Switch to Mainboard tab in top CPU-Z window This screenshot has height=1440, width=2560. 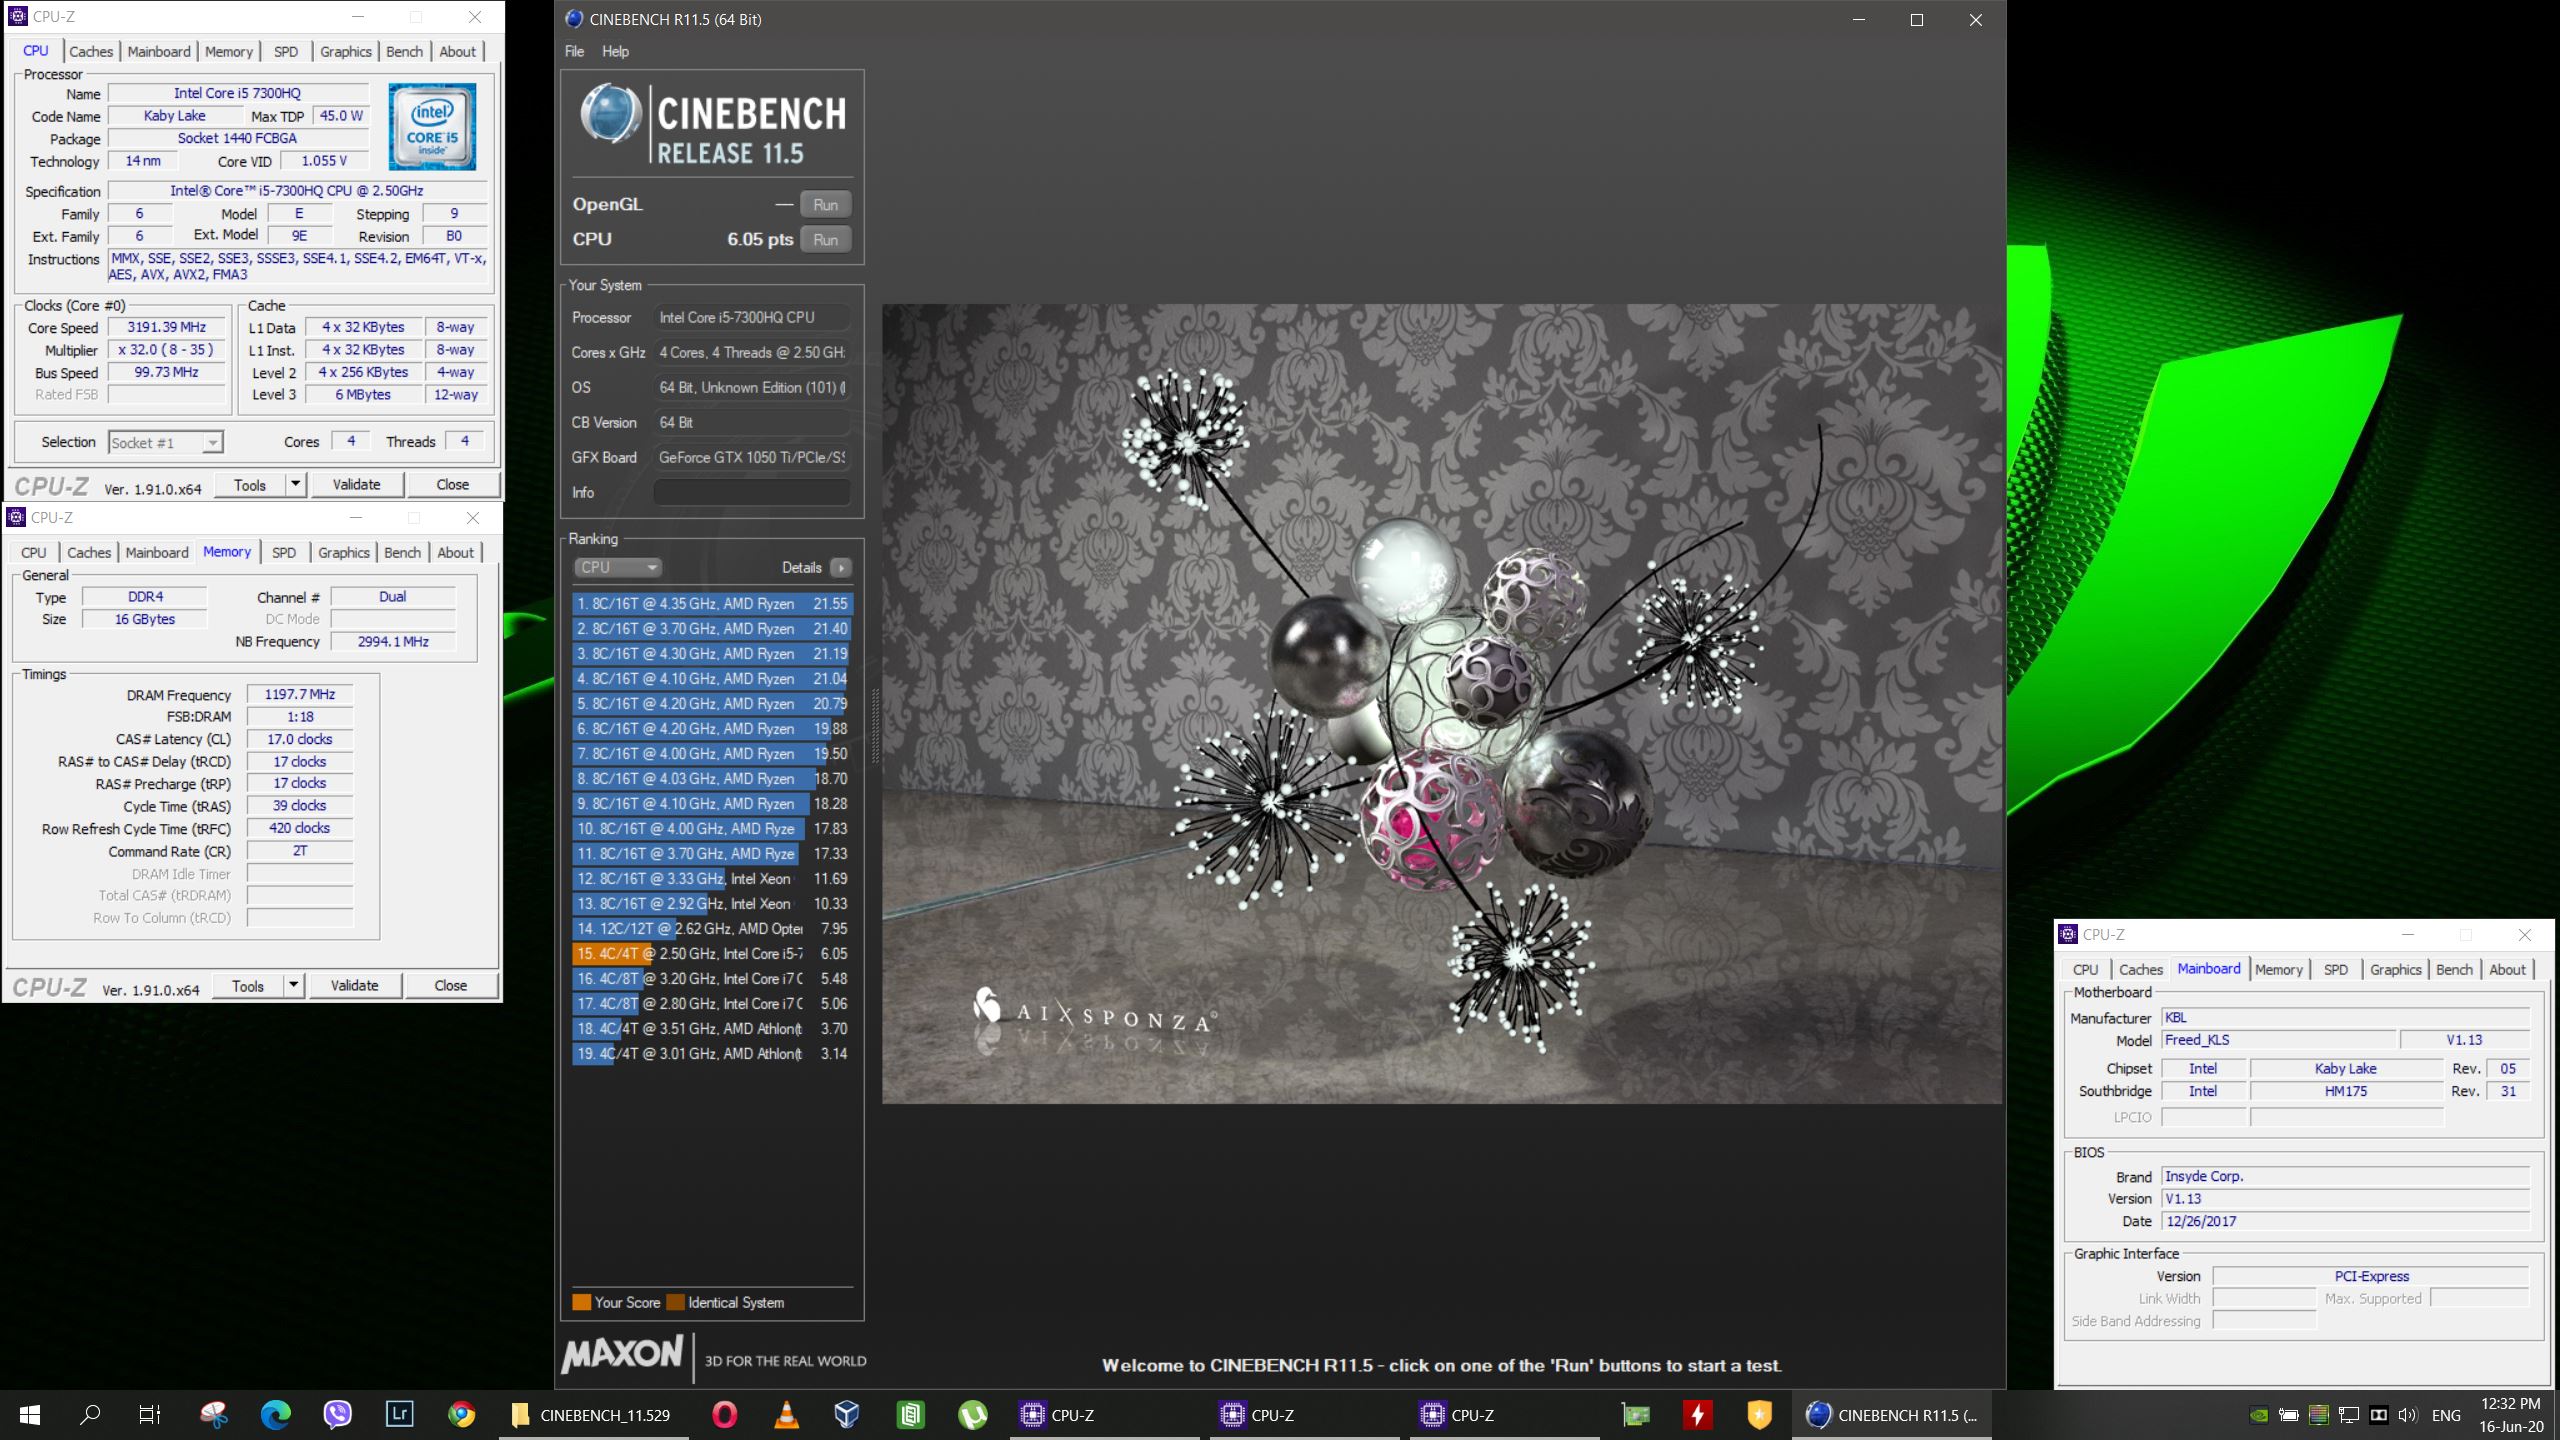point(159,51)
